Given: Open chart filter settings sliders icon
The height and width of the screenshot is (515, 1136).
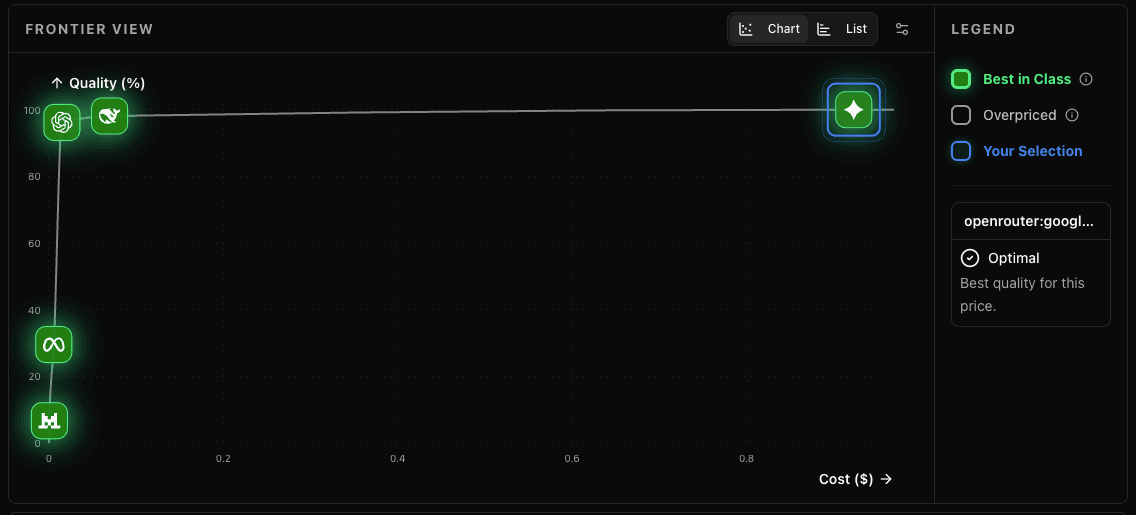Looking at the screenshot, I should click(x=902, y=29).
